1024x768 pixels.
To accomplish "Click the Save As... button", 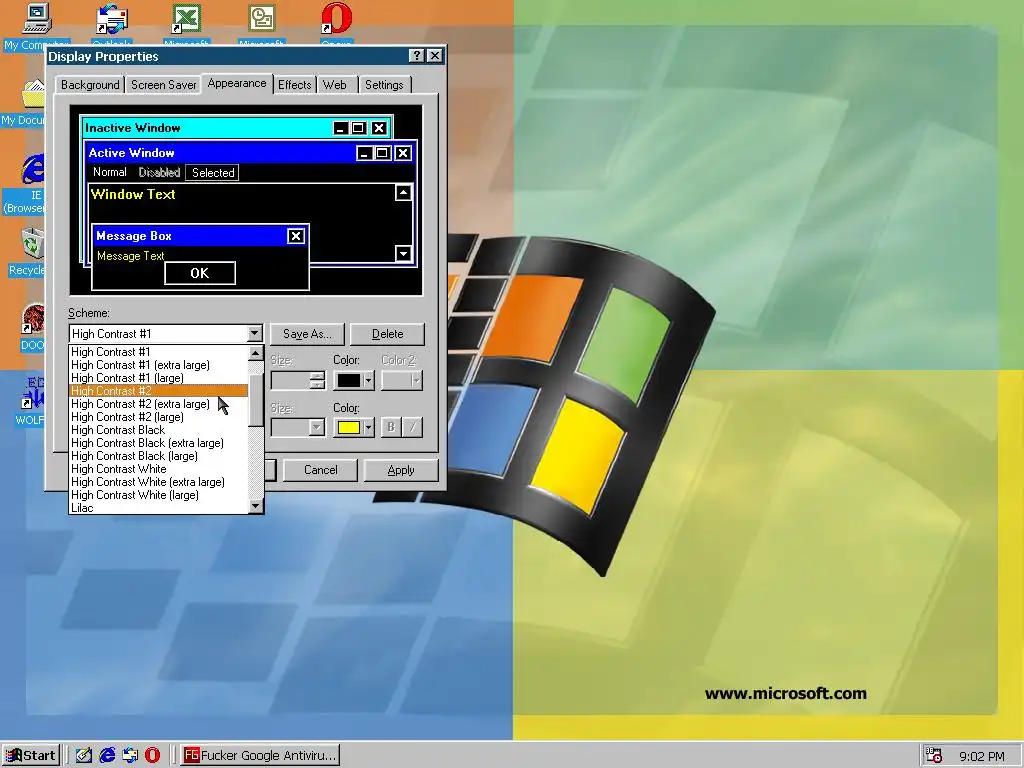I will (x=307, y=334).
